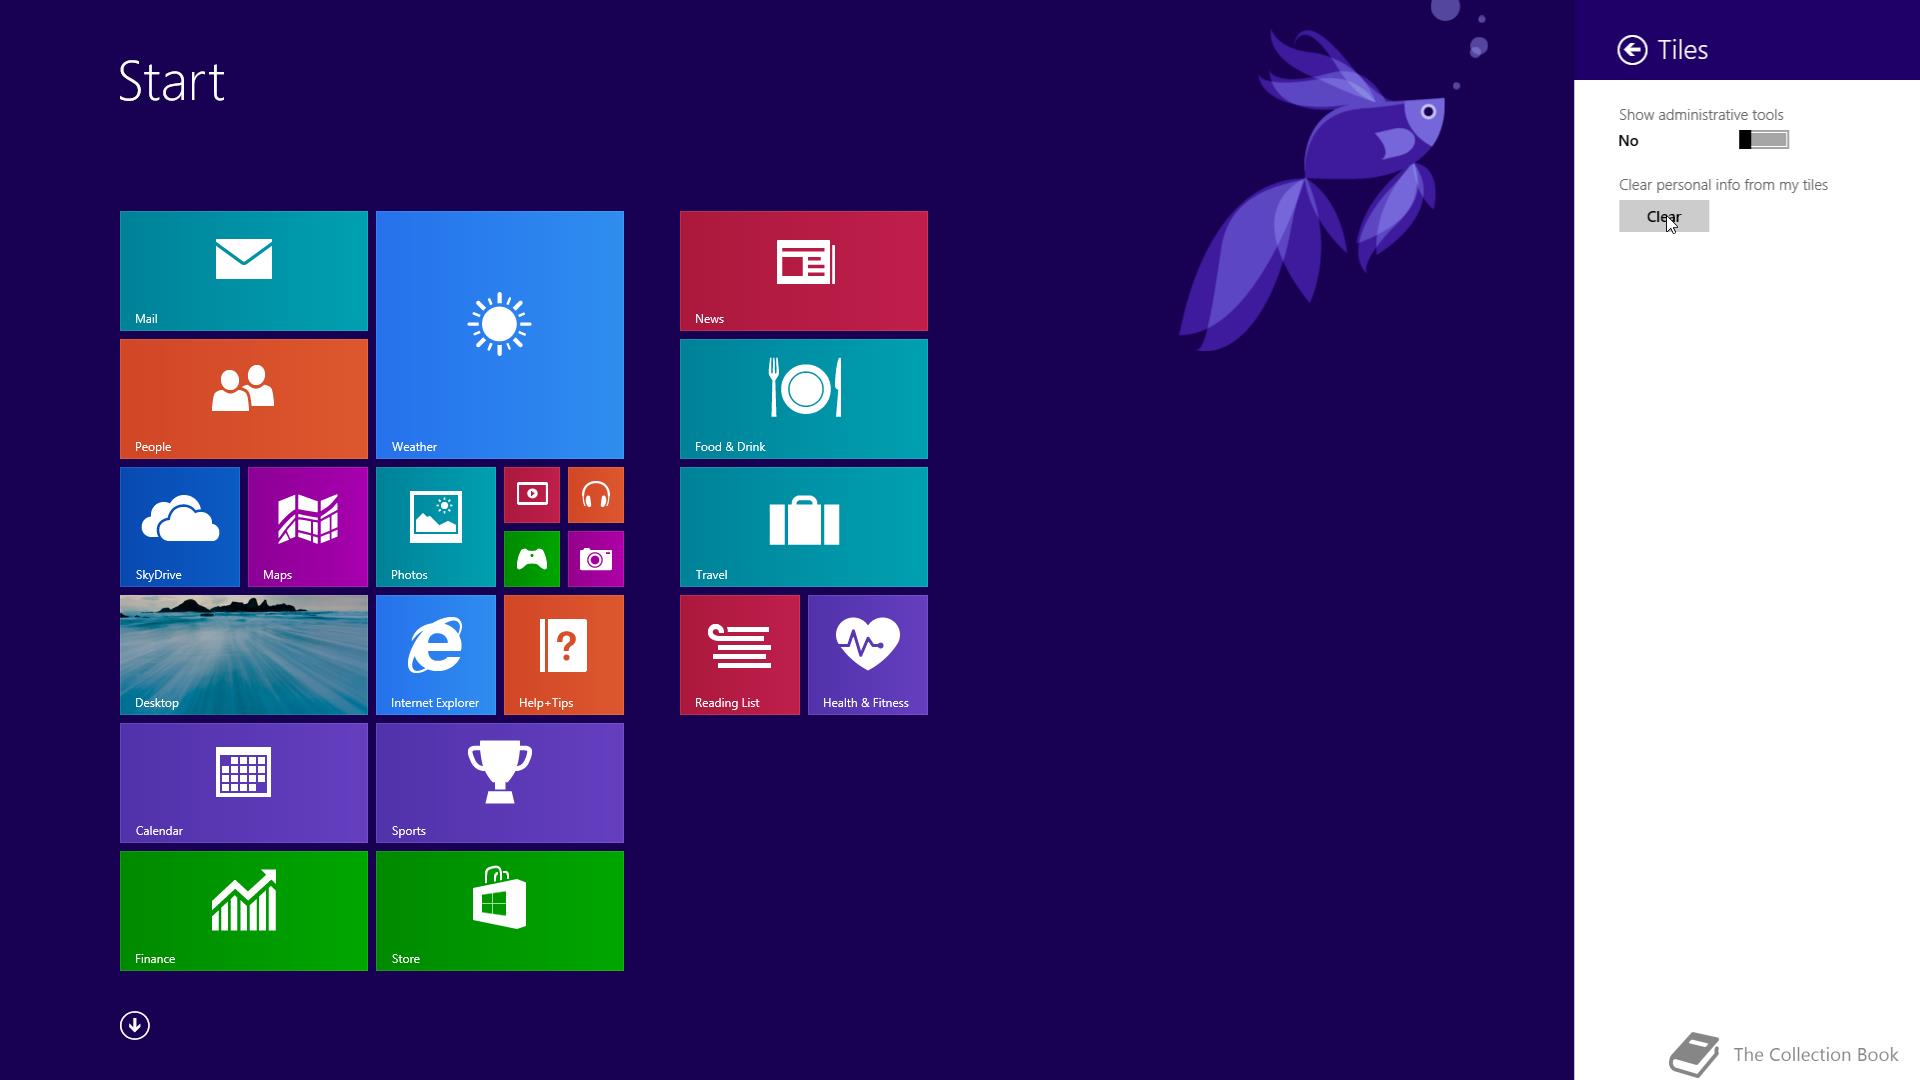Open the Photos tile
Screen dimensions: 1920x1080
[x=436, y=527]
